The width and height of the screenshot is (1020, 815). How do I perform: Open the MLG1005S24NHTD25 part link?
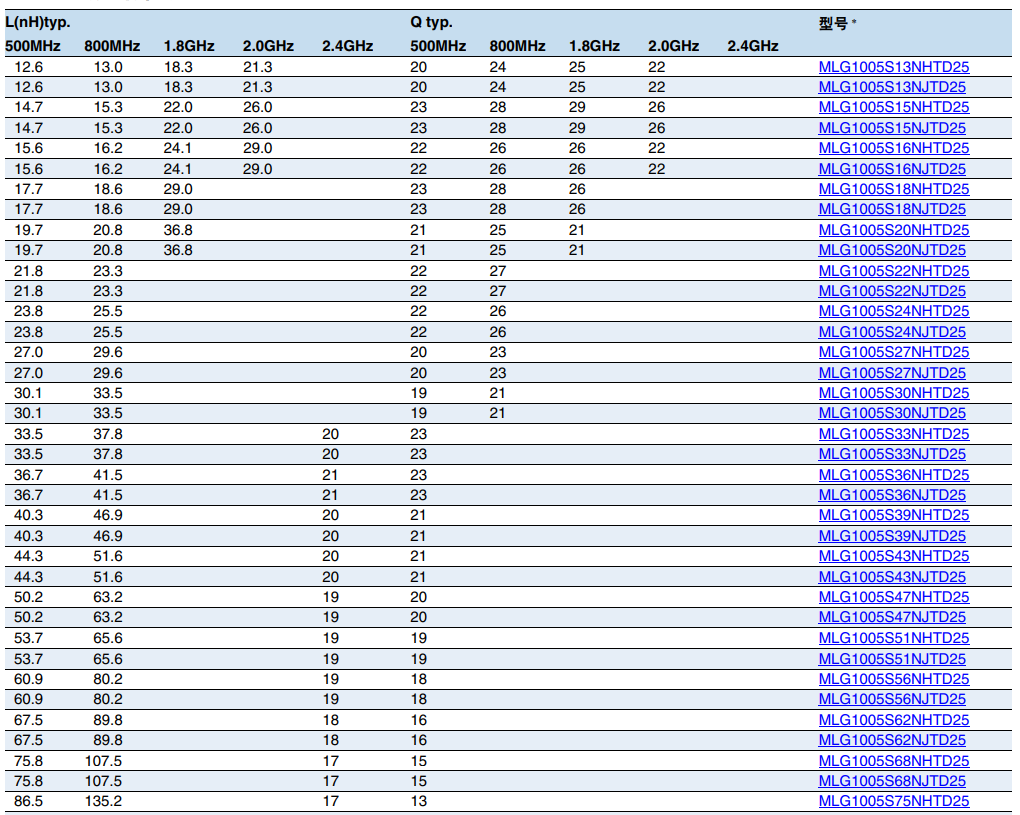point(893,312)
